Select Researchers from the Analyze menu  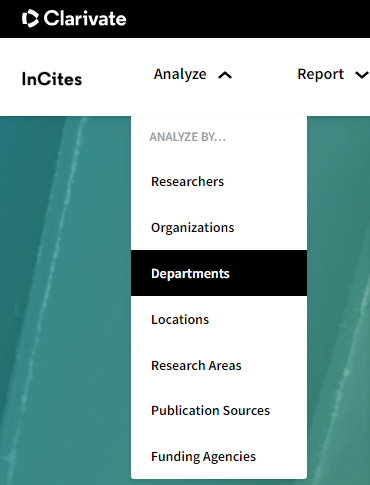click(219, 182)
